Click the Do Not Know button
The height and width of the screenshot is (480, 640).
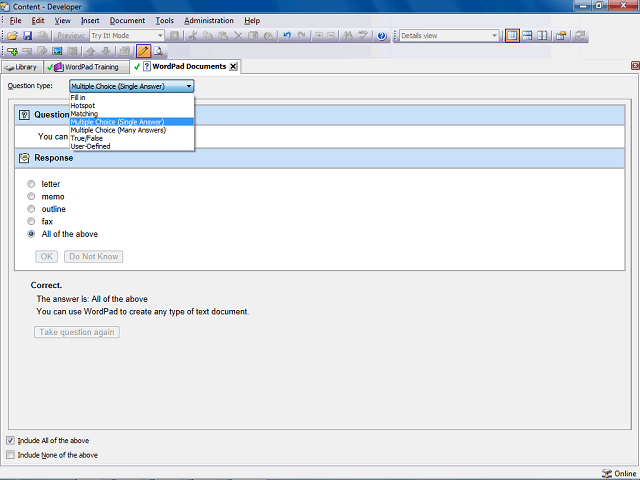point(93,256)
